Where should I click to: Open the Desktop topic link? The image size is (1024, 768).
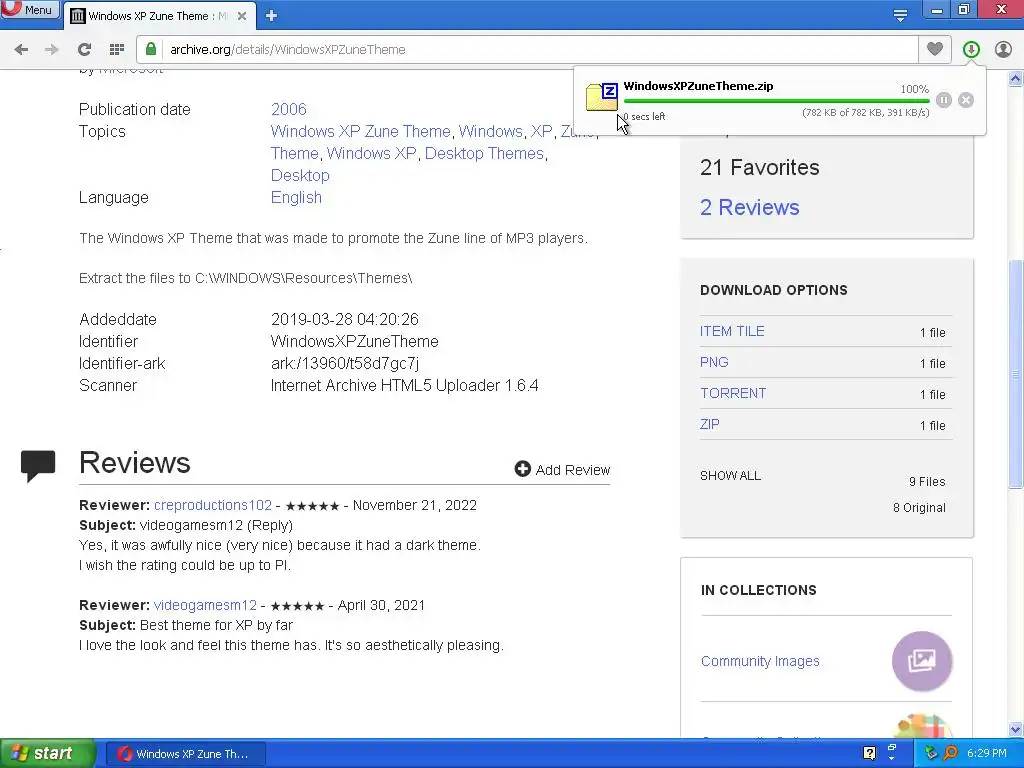(300, 176)
